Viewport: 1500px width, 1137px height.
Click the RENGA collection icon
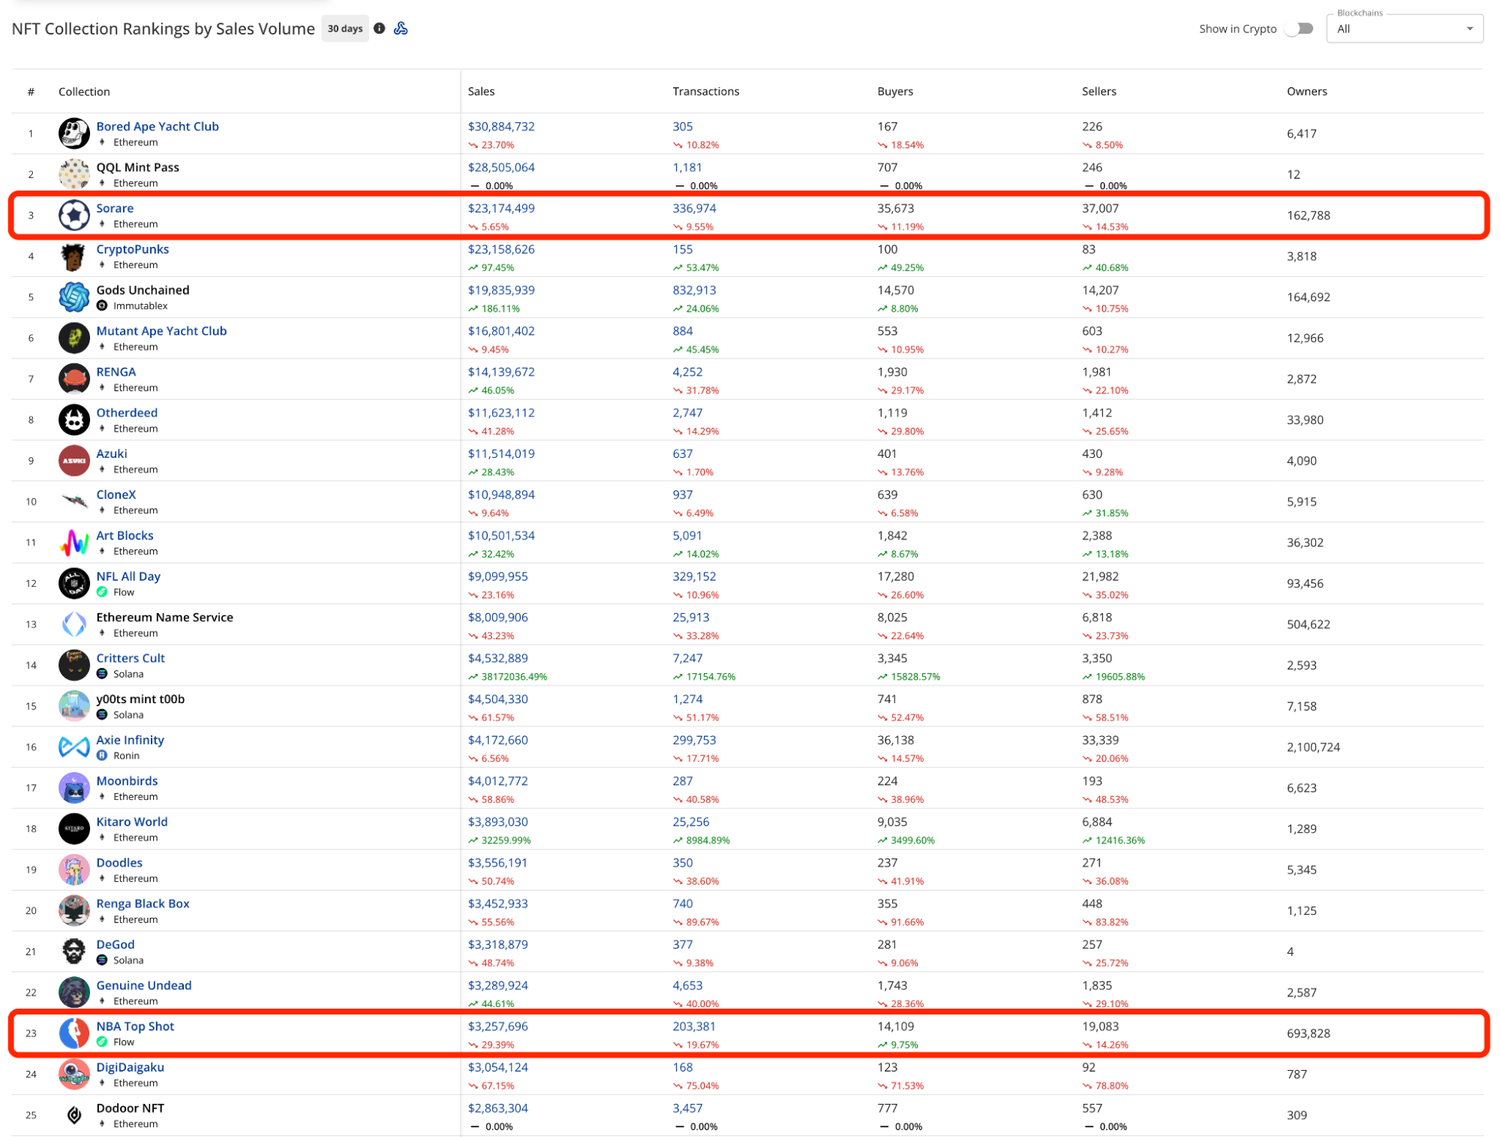(74, 379)
